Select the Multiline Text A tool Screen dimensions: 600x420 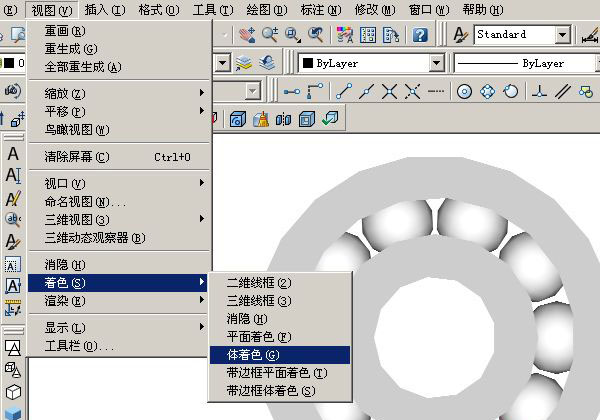tap(13, 153)
